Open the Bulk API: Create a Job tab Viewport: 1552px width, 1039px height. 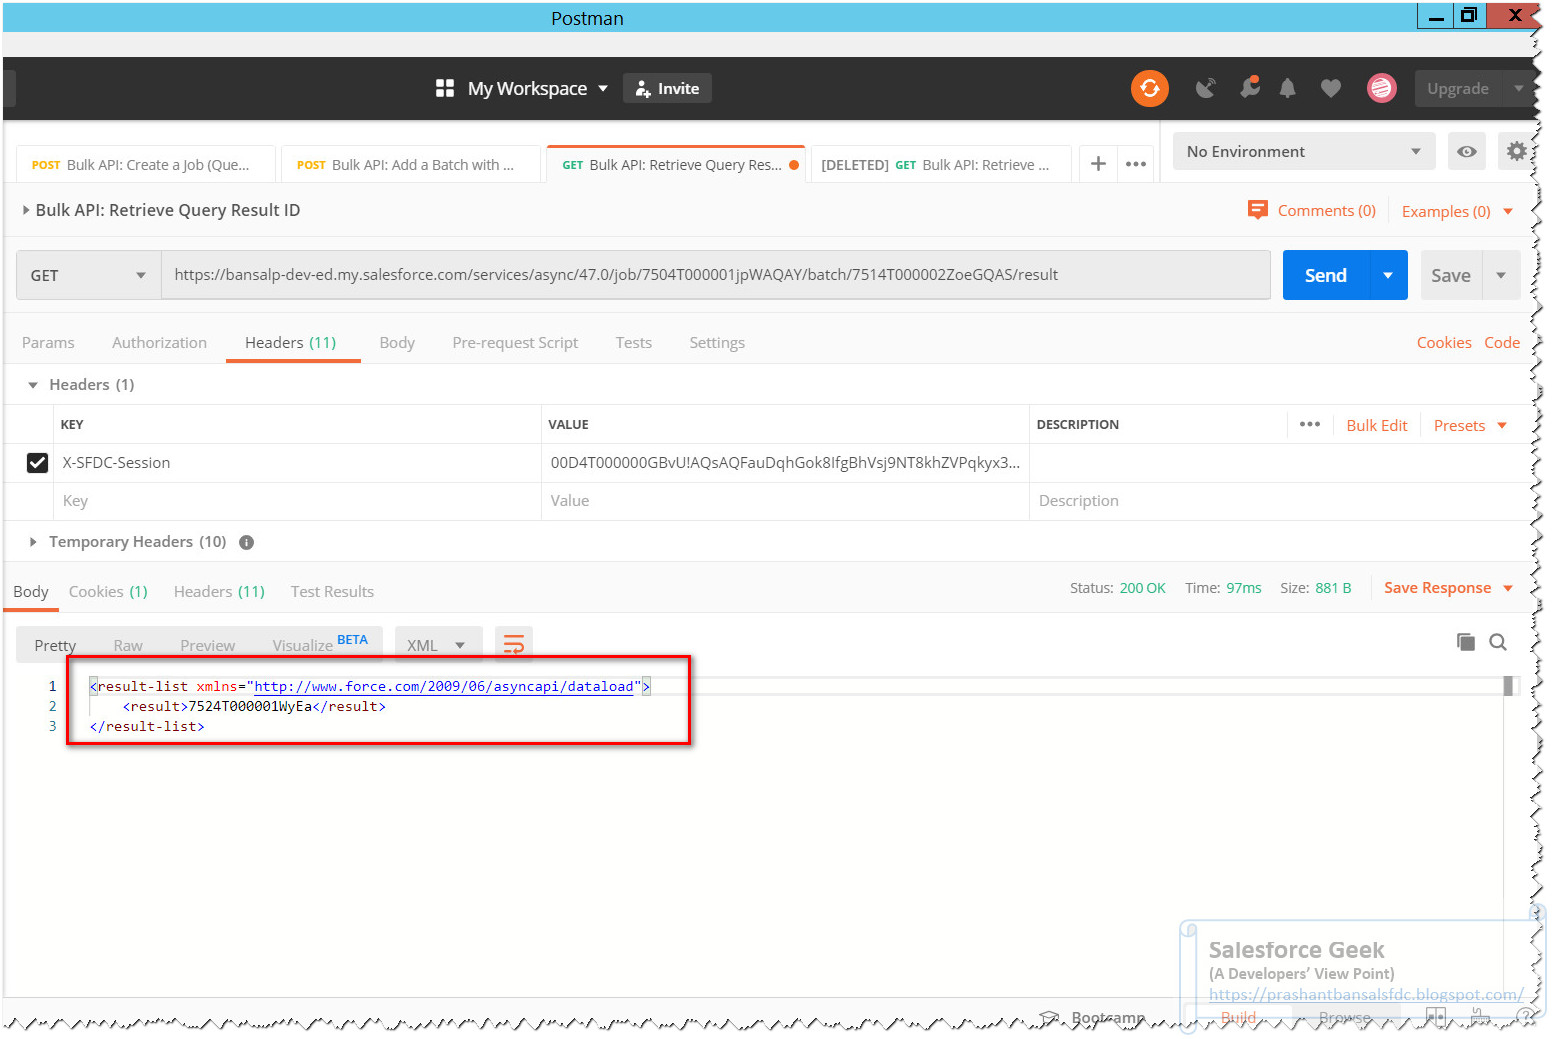(145, 164)
